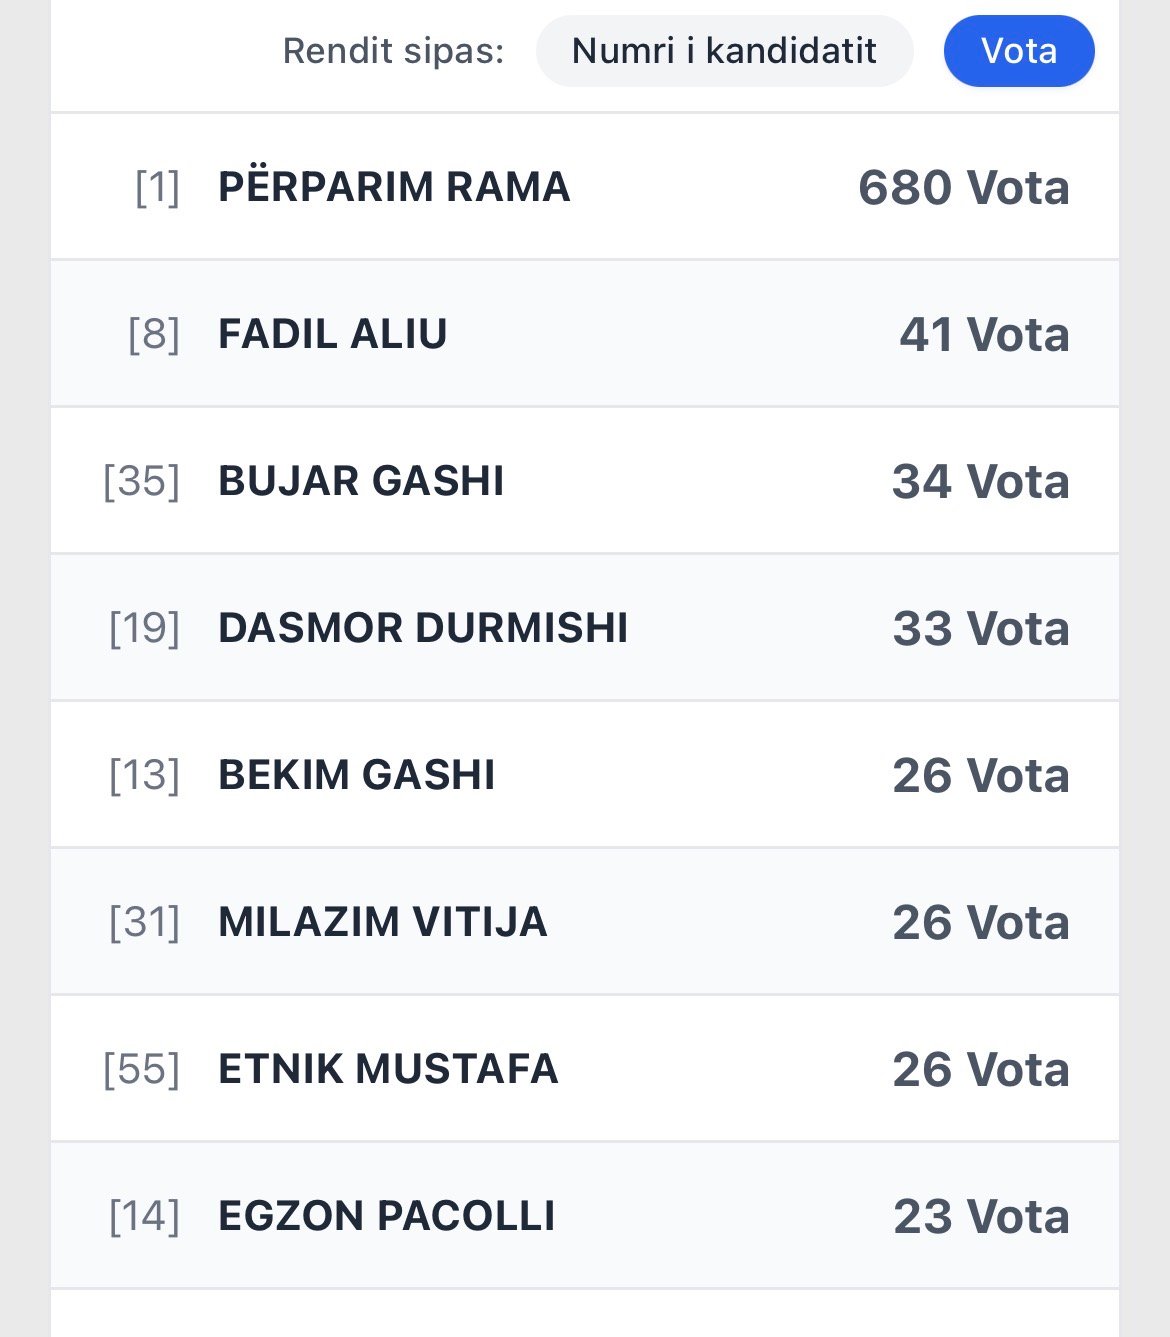Tap candidate number [19]
This screenshot has width=1170, height=1337.
pos(145,628)
